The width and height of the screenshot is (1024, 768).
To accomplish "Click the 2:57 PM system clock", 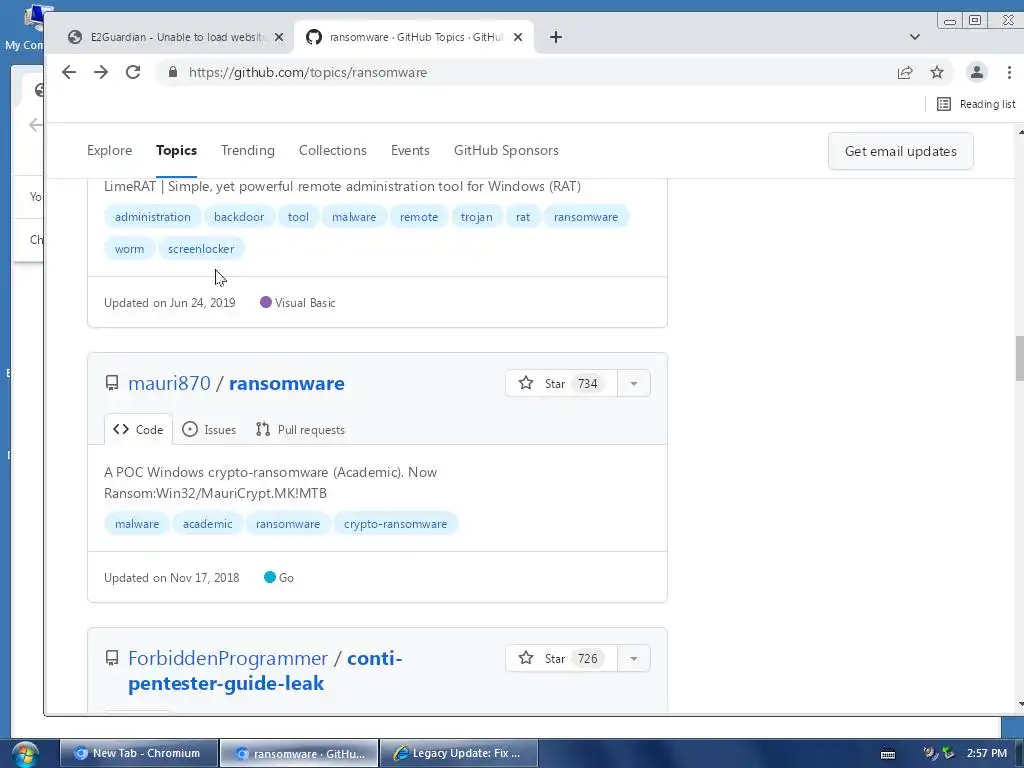I will click(x=987, y=753).
